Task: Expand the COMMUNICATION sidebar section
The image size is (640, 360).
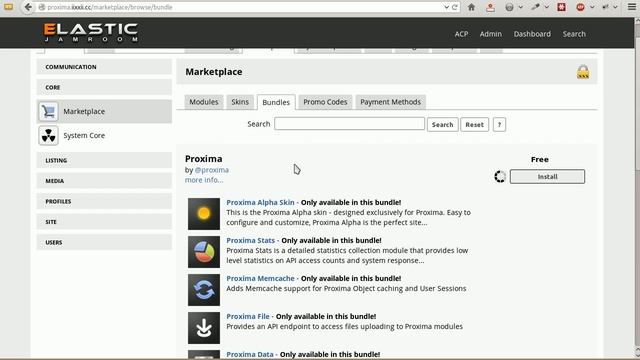Action: 104,67
